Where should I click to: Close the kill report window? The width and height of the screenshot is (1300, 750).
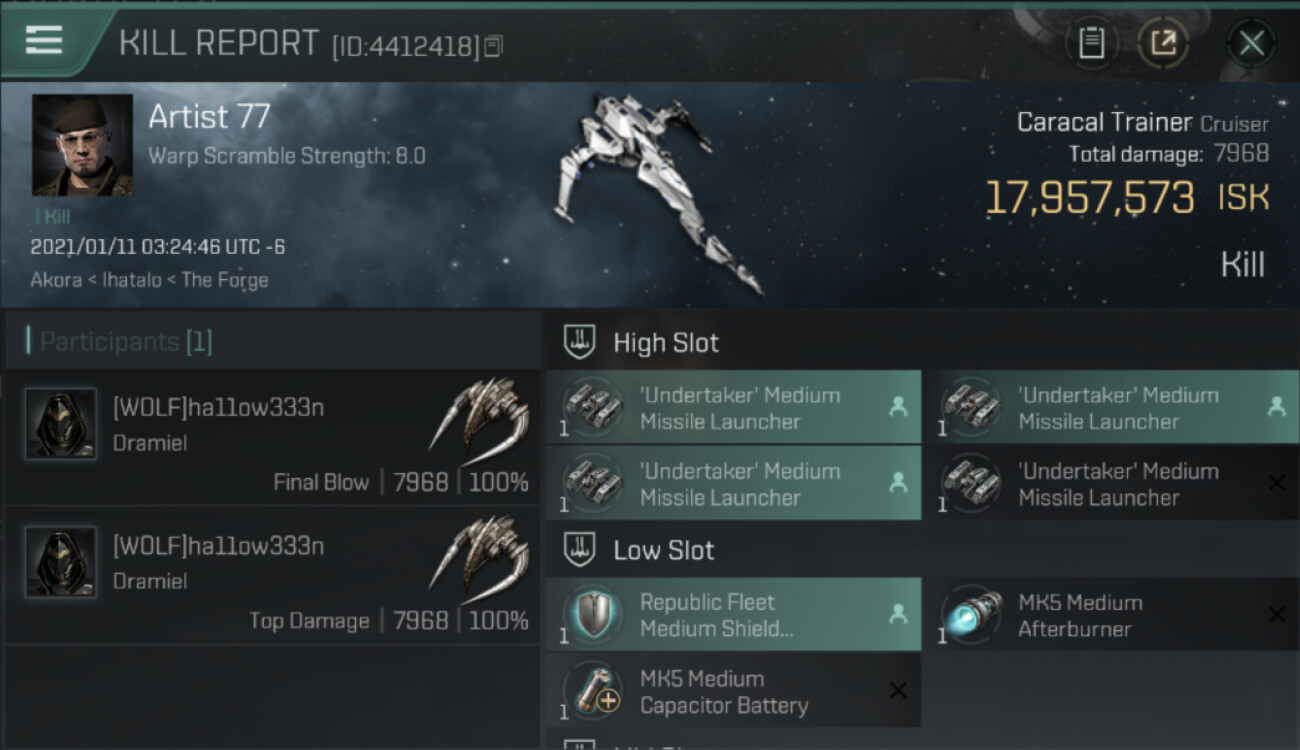tap(1251, 43)
